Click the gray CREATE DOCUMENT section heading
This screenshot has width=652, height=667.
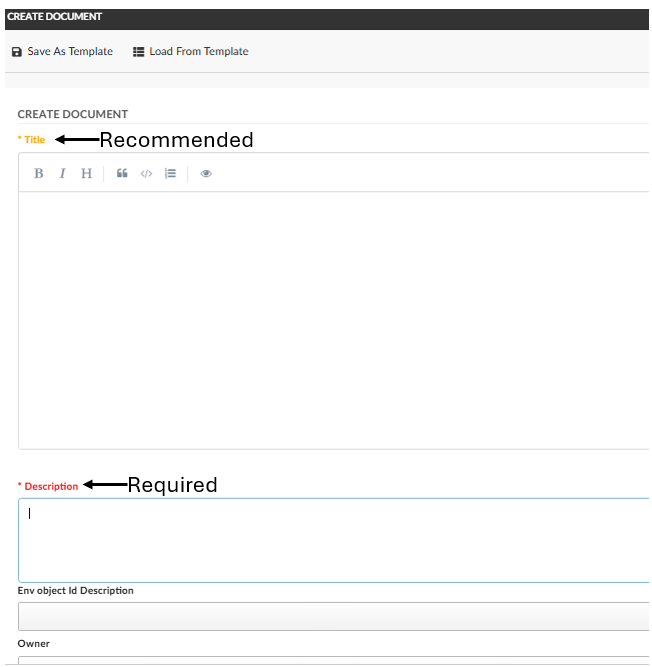coord(73,114)
